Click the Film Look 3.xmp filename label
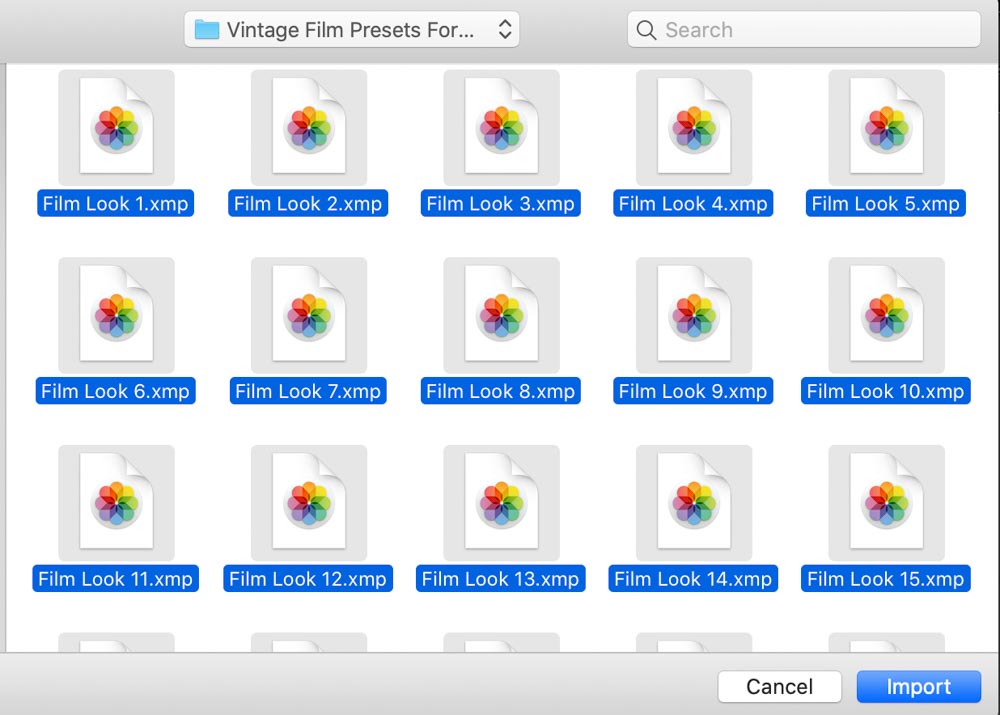 coord(501,203)
